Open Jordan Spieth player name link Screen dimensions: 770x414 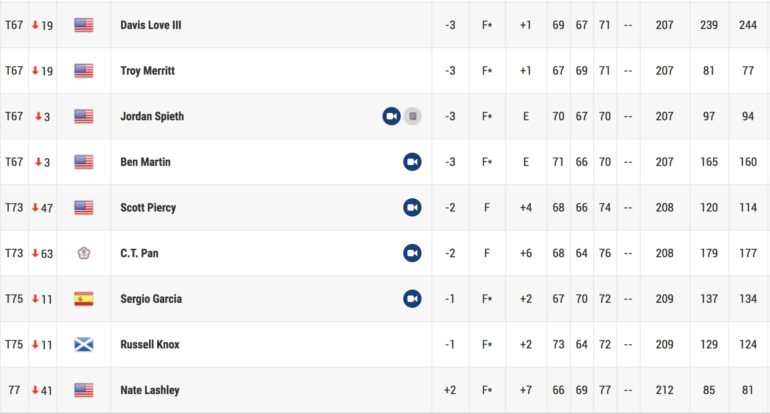(152, 116)
